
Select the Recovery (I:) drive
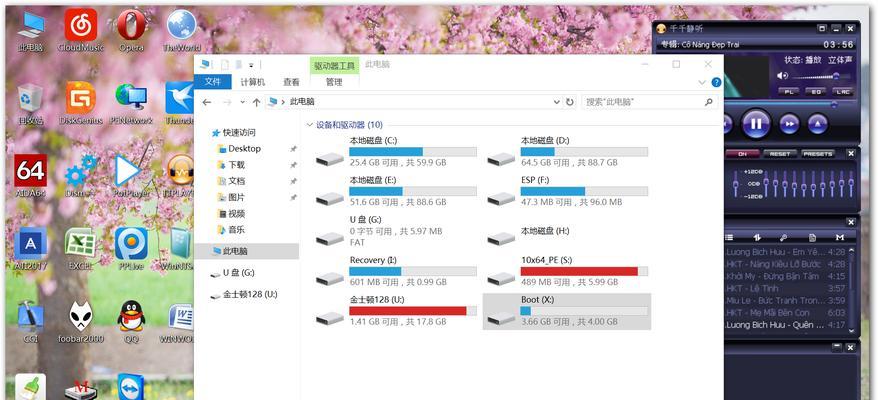(x=395, y=271)
